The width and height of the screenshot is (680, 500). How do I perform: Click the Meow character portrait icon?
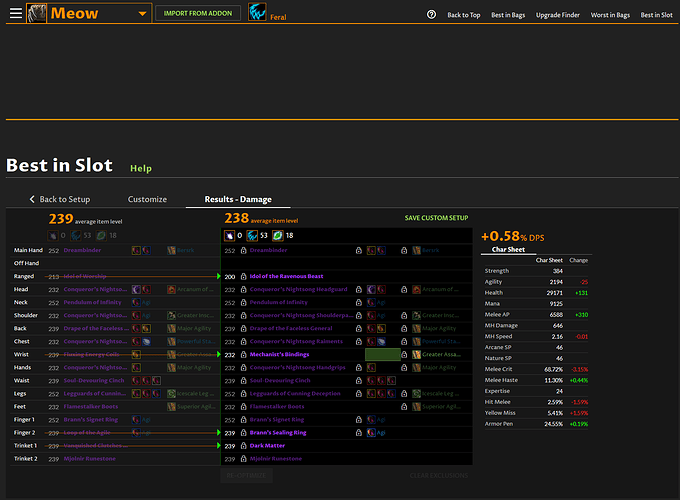pos(37,13)
